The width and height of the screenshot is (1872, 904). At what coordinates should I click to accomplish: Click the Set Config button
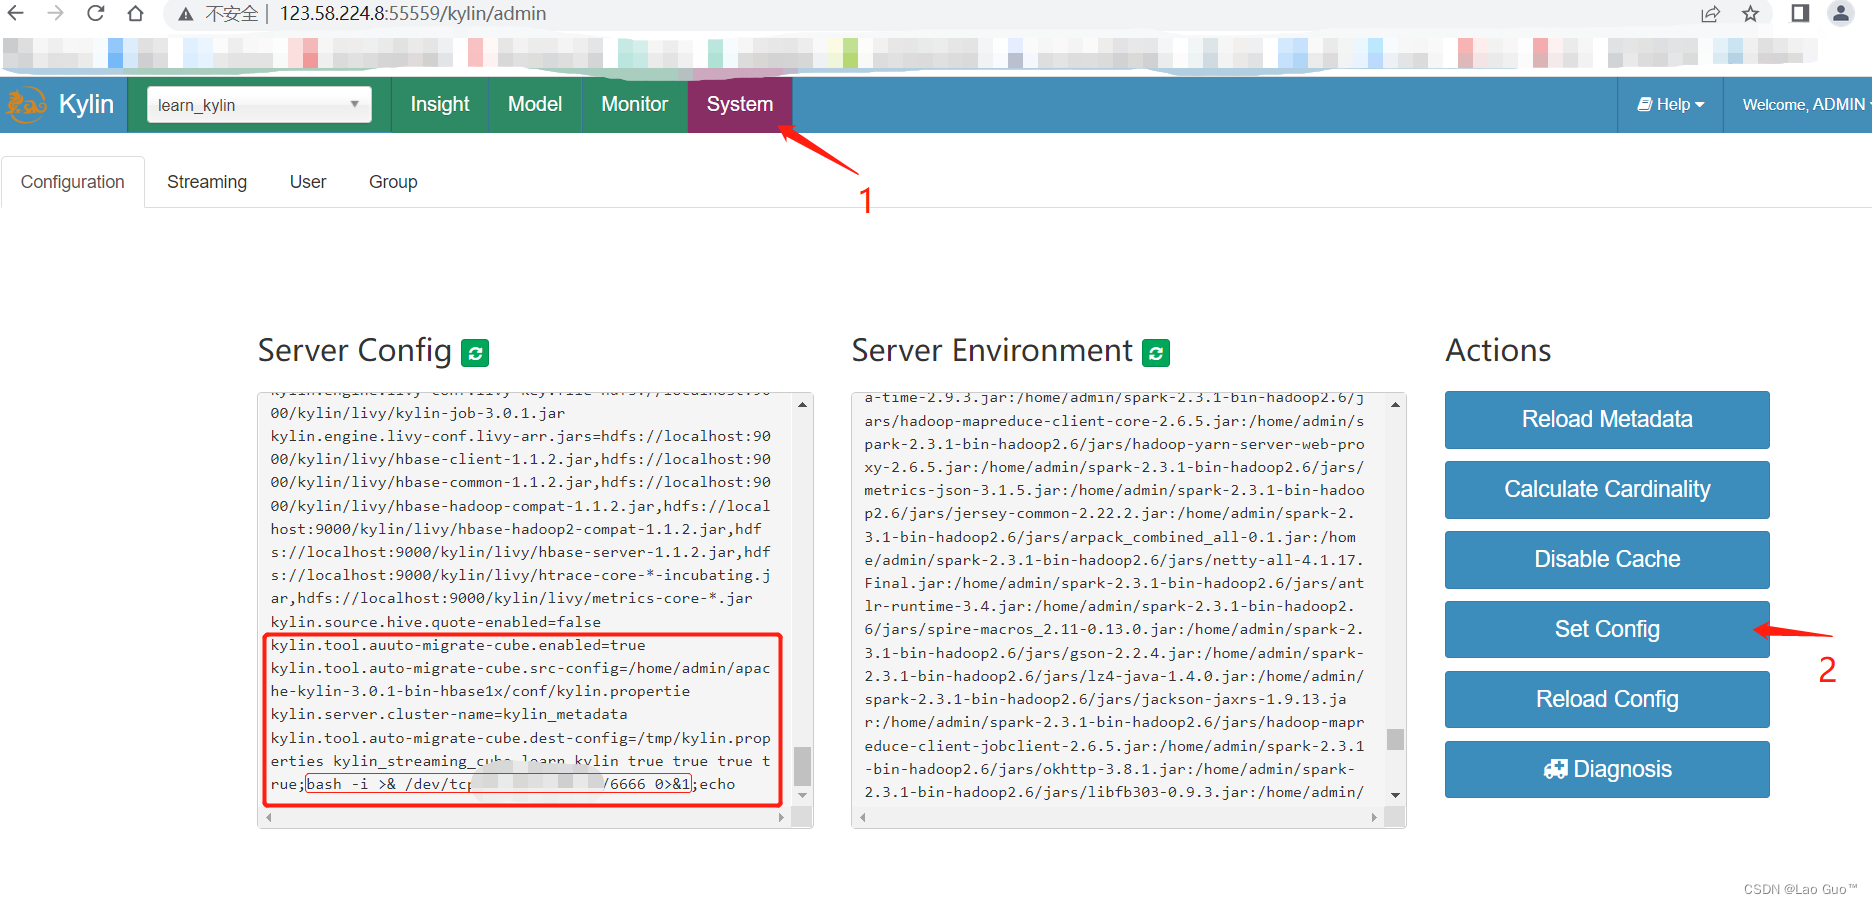[x=1606, y=629]
